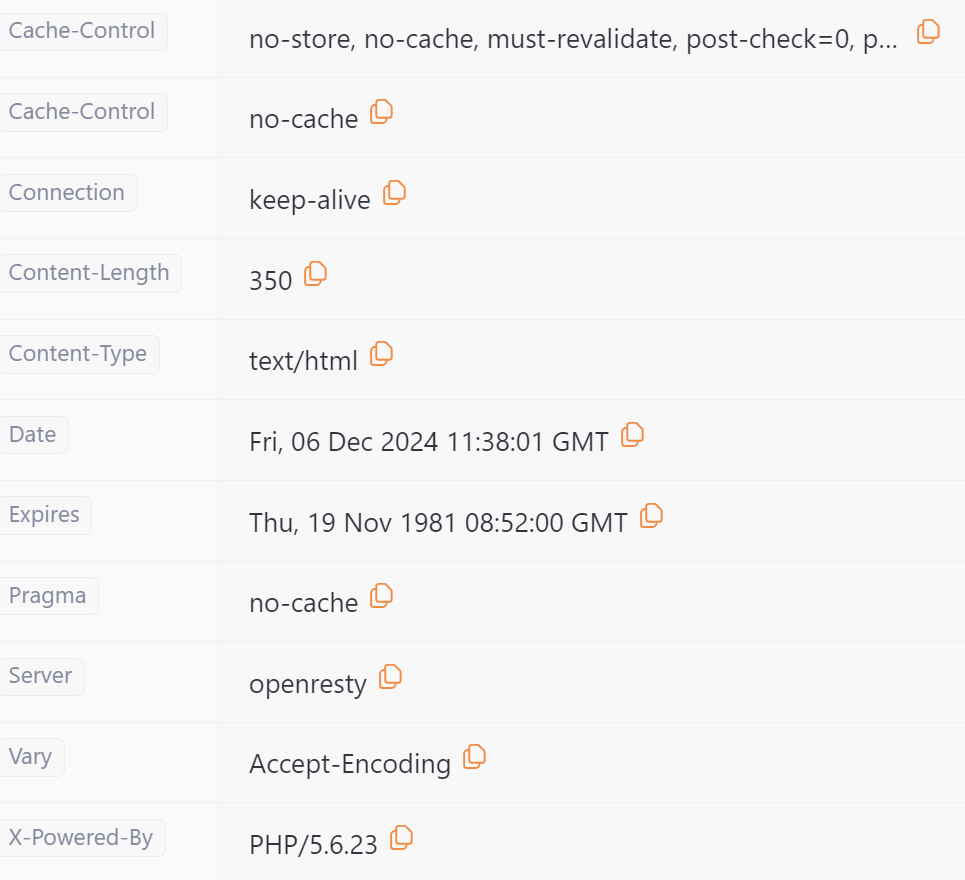Click the openresty server value text
Image resolution: width=965 pixels, height=880 pixels.
[x=308, y=684]
